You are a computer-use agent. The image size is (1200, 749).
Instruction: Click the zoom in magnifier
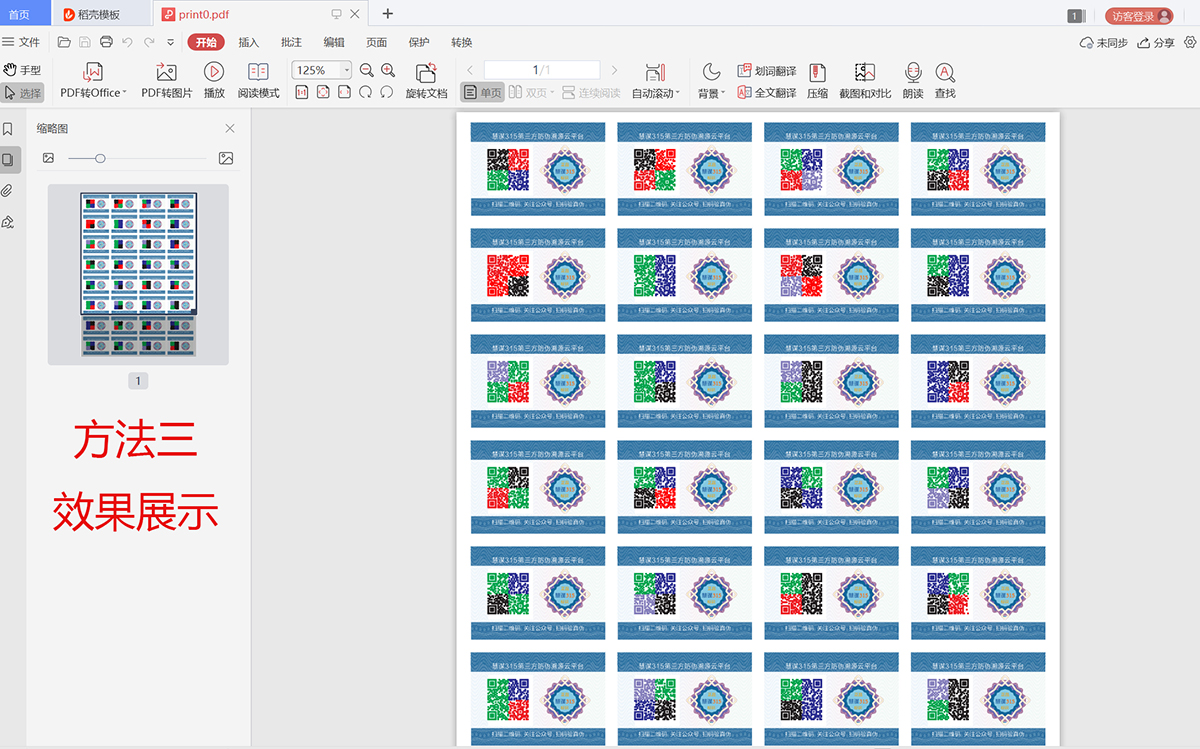point(388,70)
